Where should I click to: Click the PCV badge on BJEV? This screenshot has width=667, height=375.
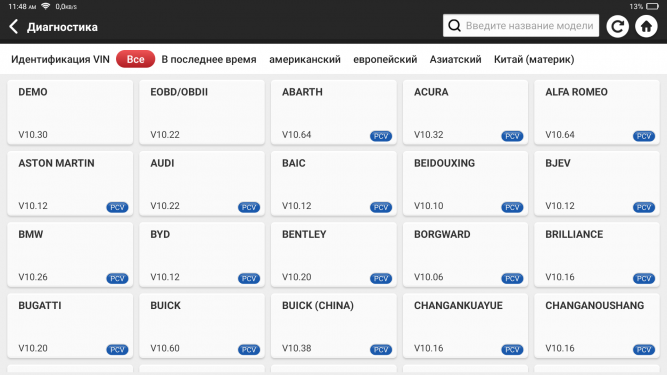pos(644,207)
